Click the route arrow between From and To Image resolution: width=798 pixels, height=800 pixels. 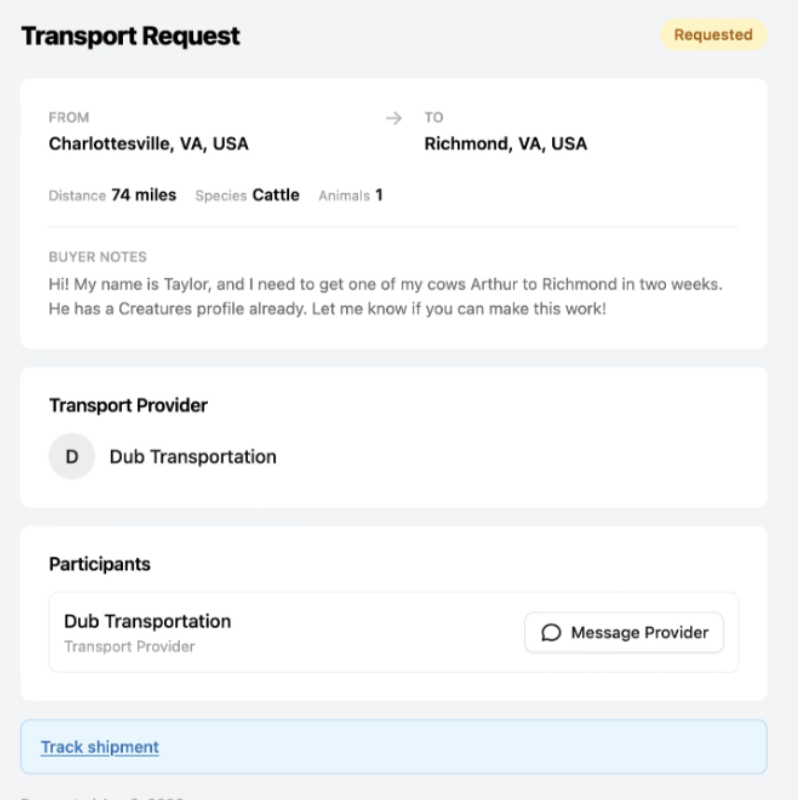pos(393,118)
